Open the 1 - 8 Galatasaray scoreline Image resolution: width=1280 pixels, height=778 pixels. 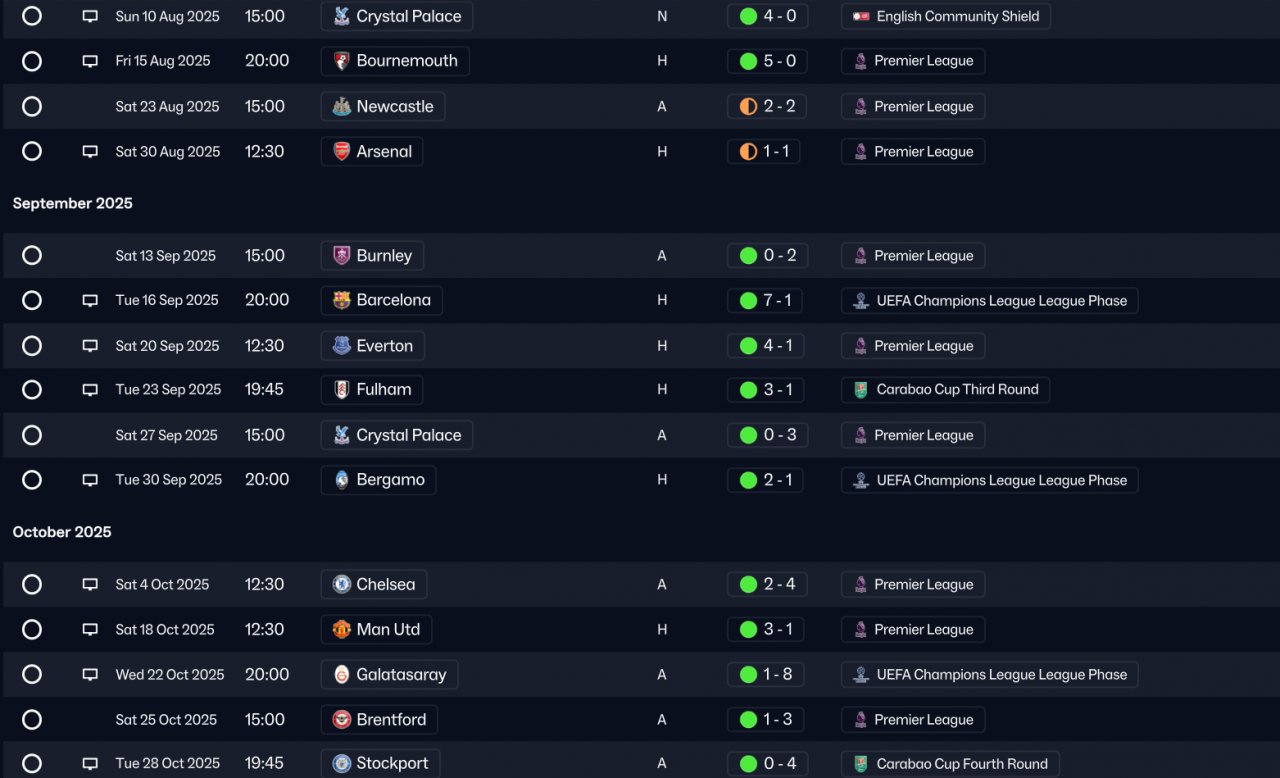pyautogui.click(x=766, y=674)
